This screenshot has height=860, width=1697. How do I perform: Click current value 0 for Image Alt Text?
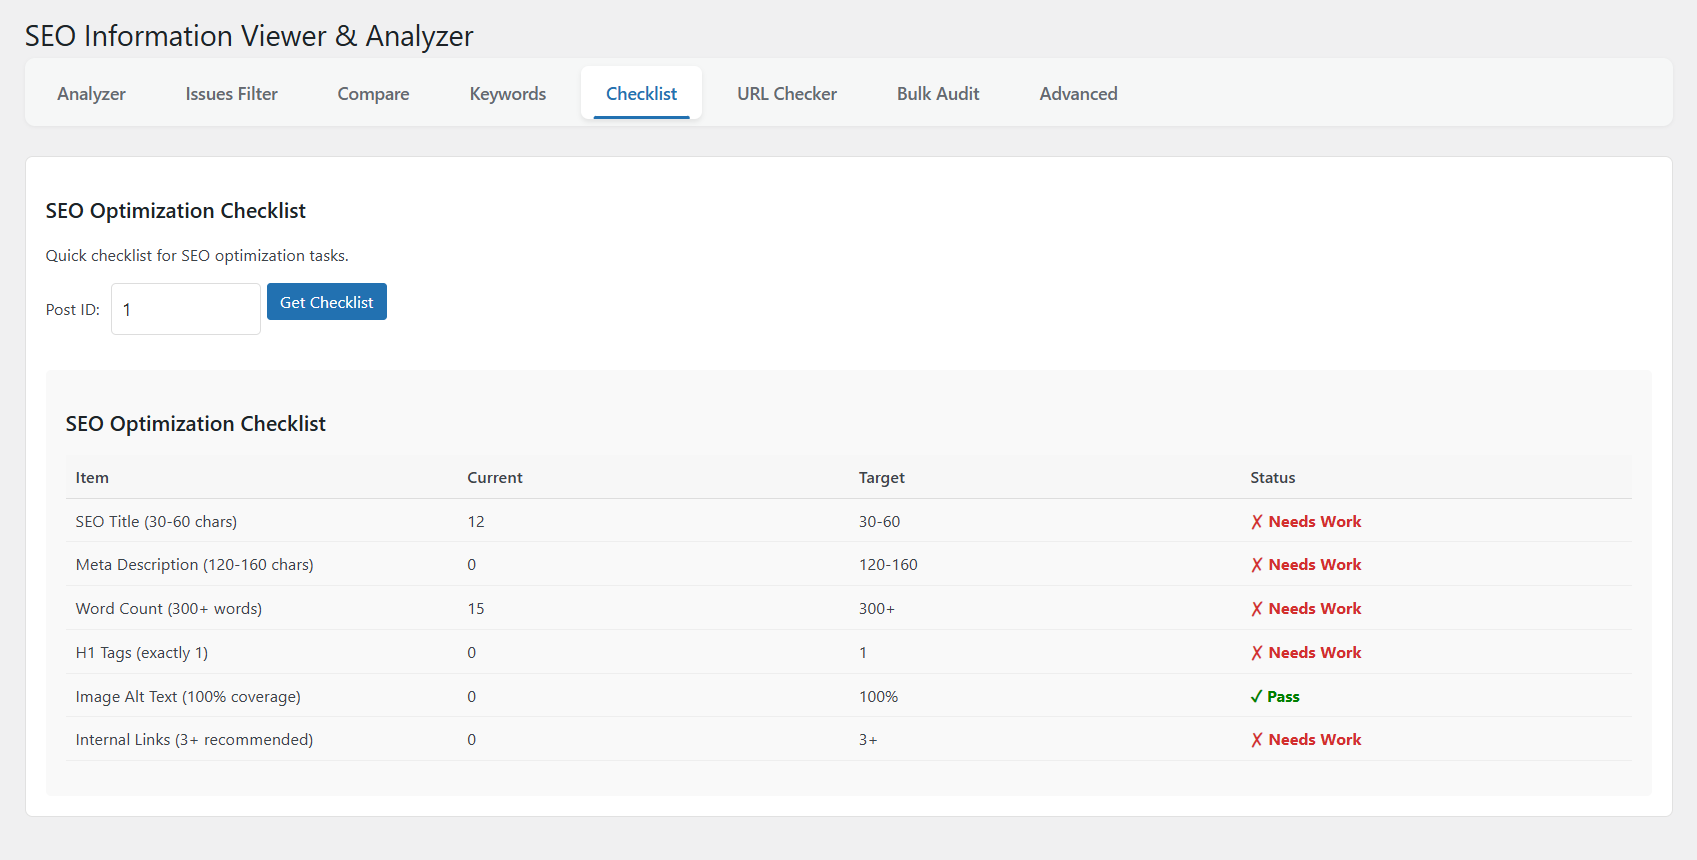pyautogui.click(x=472, y=697)
